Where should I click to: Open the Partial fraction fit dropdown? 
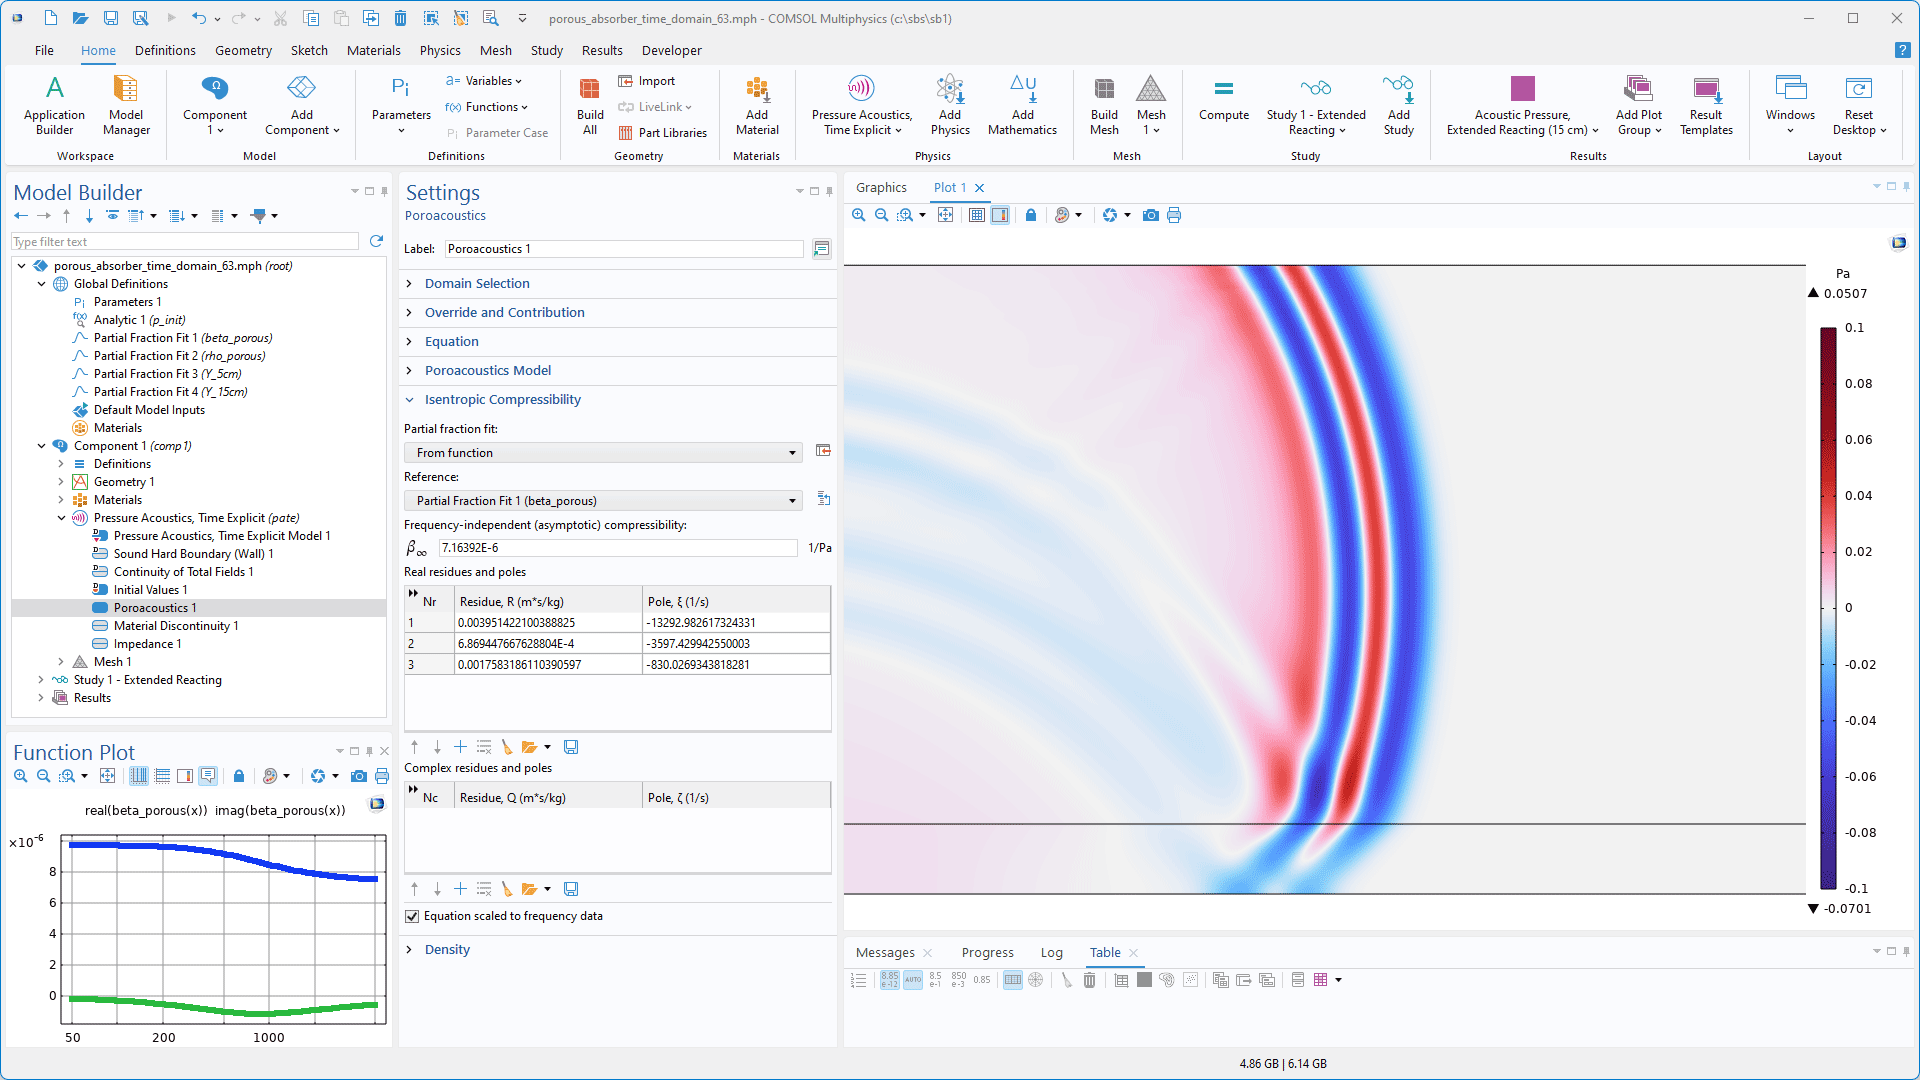click(x=603, y=453)
